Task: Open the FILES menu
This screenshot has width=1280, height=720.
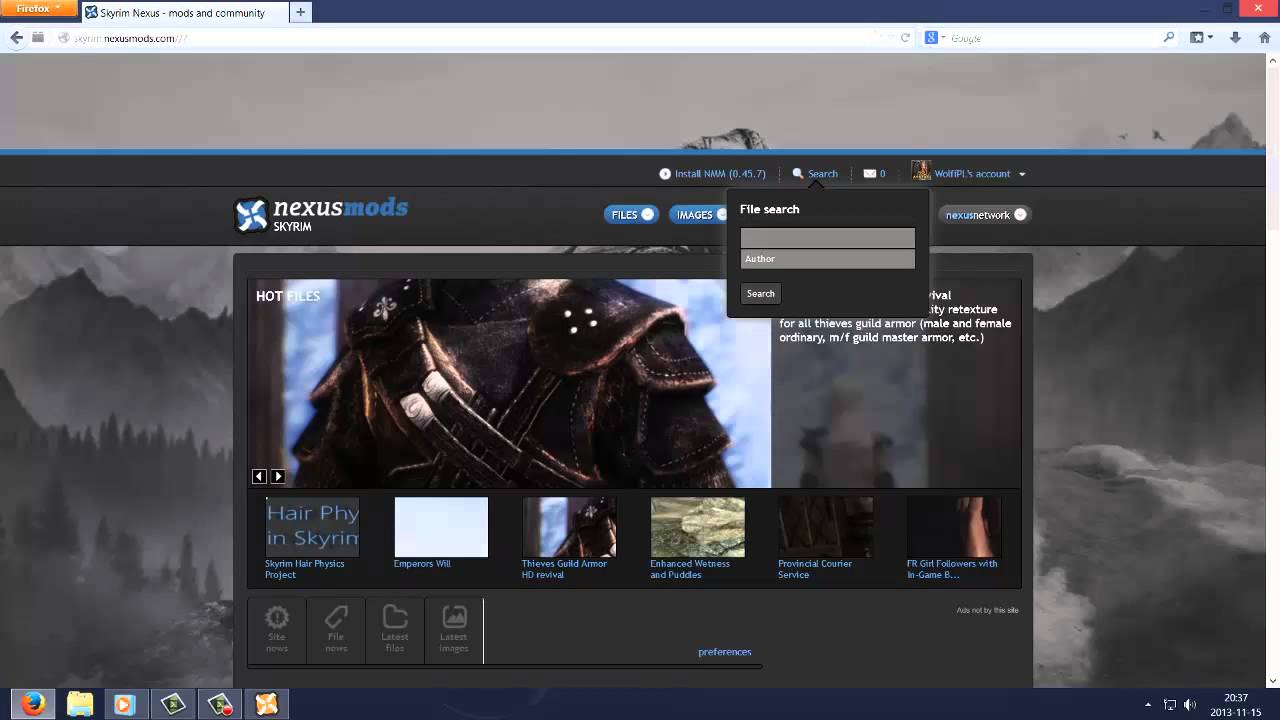Action: coord(632,215)
